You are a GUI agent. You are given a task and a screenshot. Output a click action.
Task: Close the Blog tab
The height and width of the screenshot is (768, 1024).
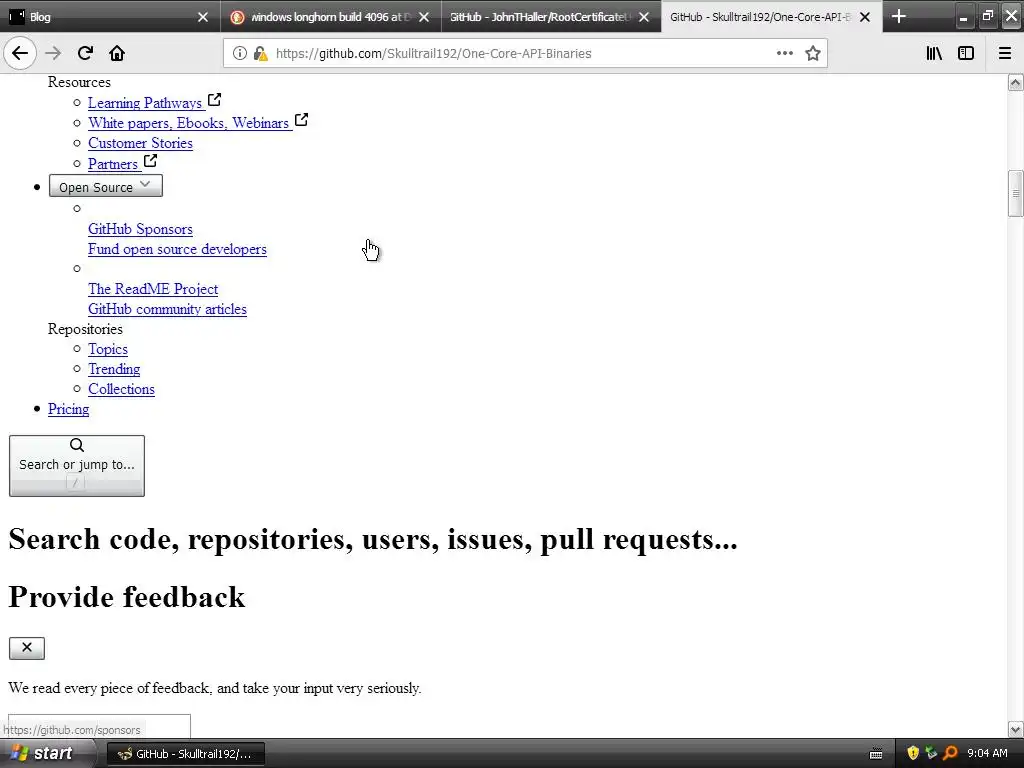click(x=203, y=17)
